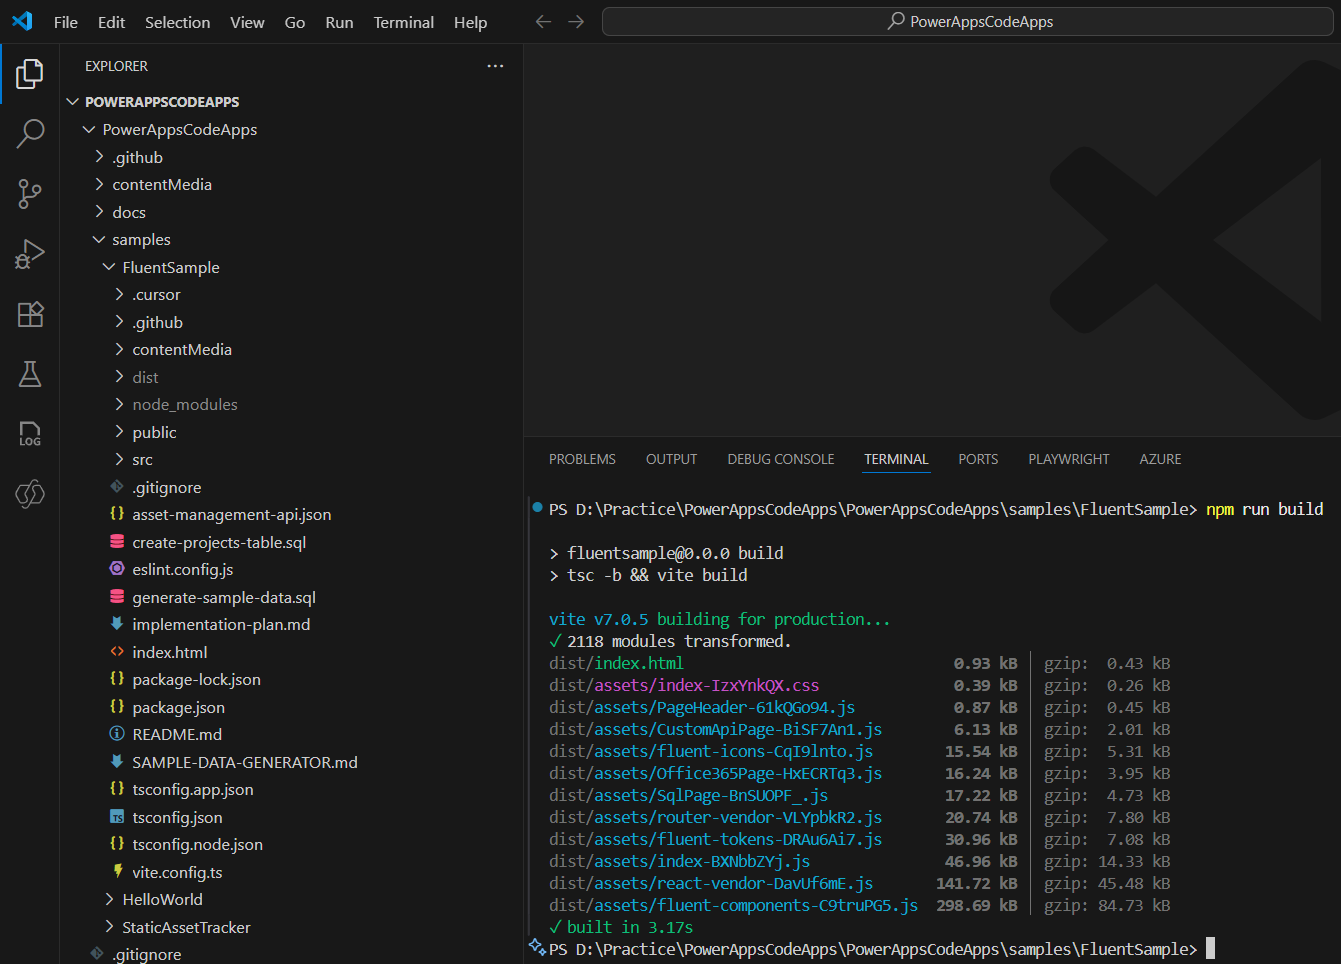Click the Explorer more actions ellipsis

point(495,66)
